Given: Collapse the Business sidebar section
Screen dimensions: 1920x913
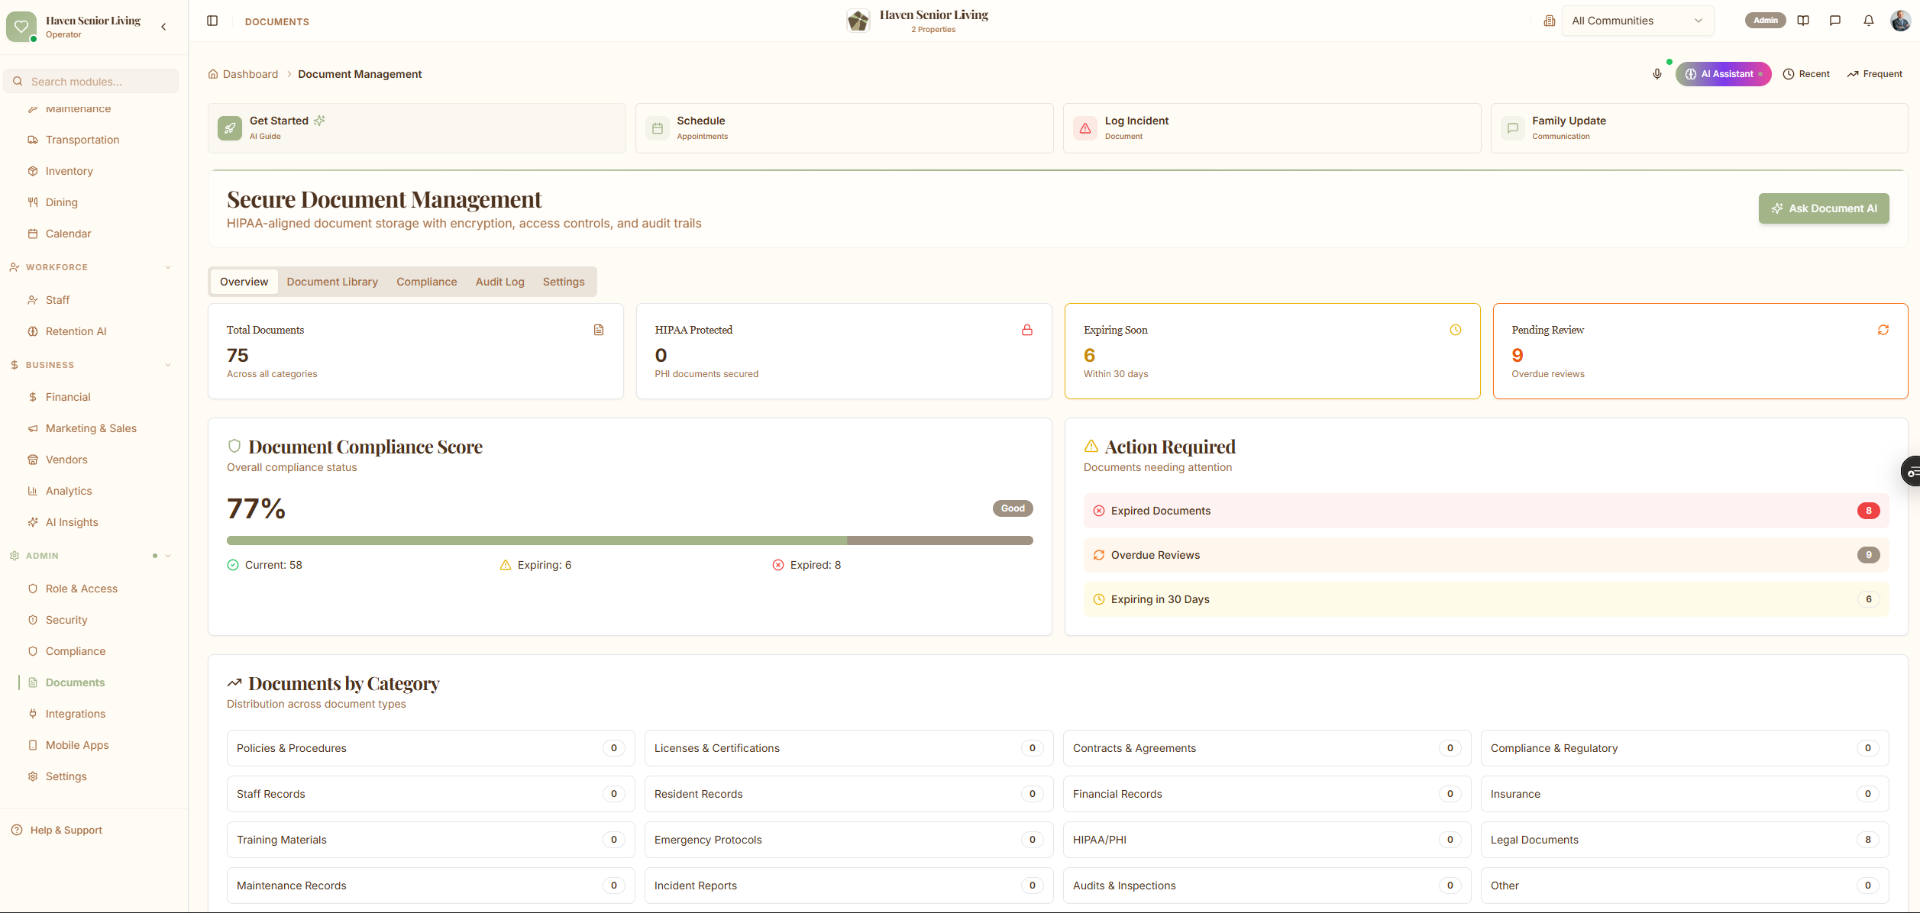Looking at the screenshot, I should pyautogui.click(x=168, y=365).
